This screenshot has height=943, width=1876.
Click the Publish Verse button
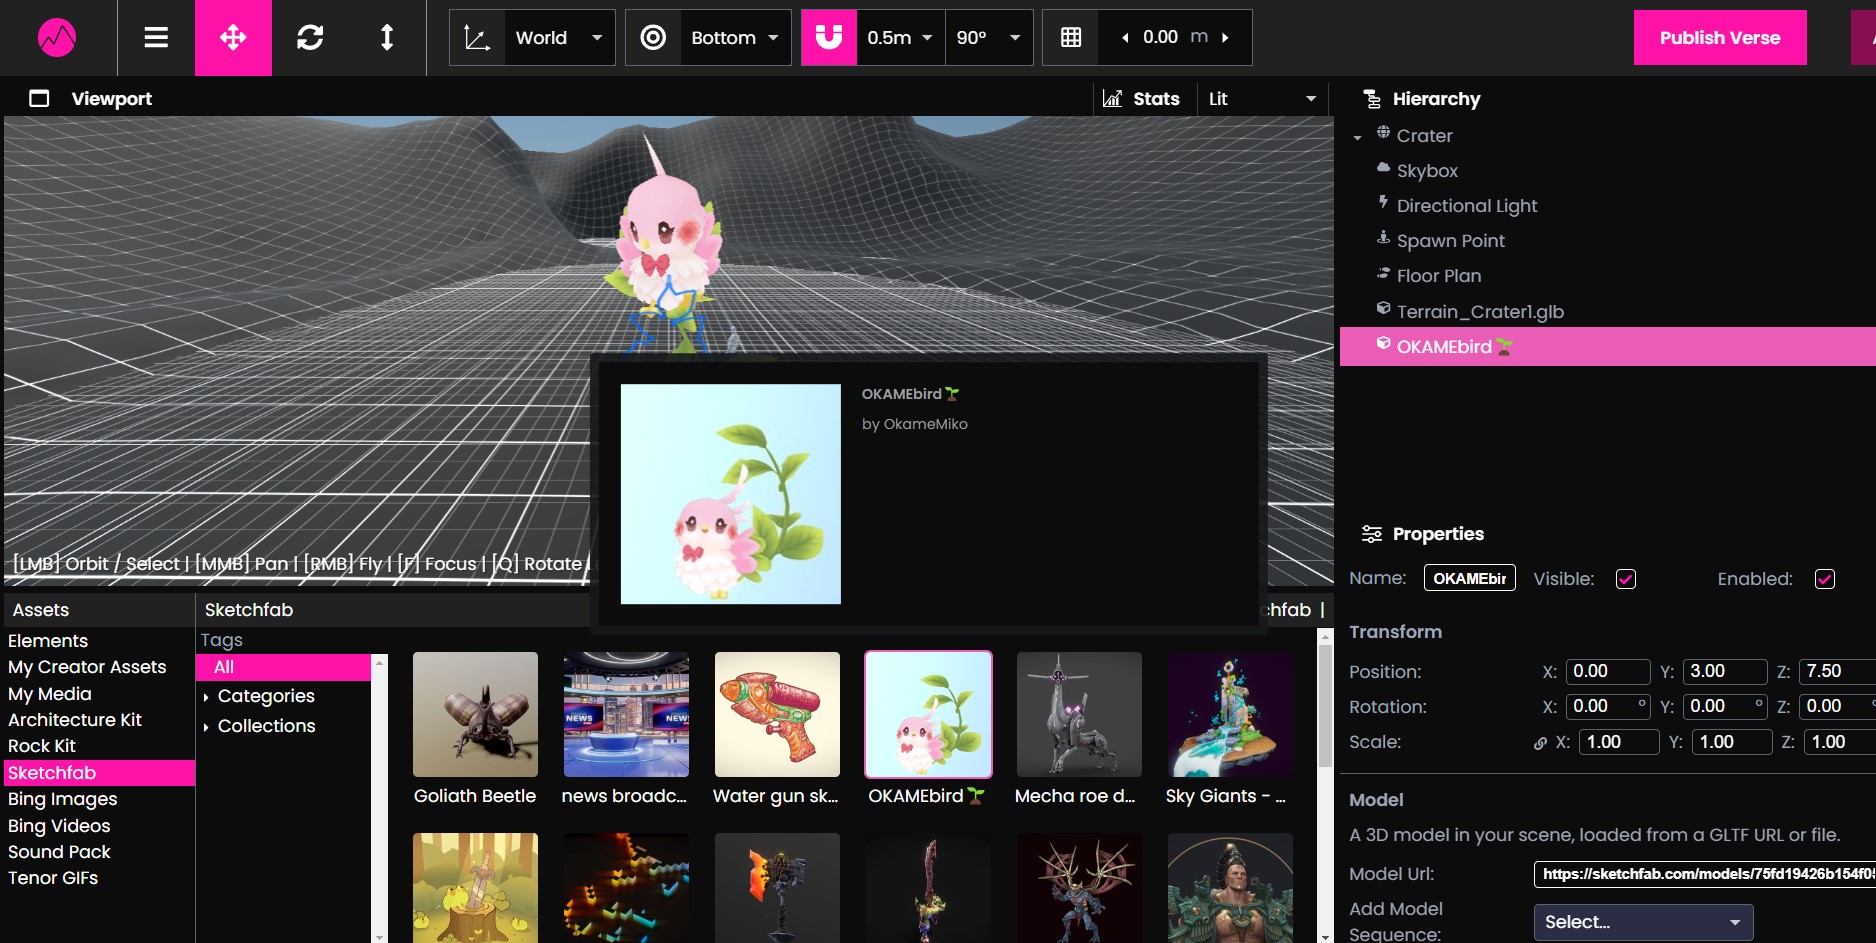click(1720, 38)
